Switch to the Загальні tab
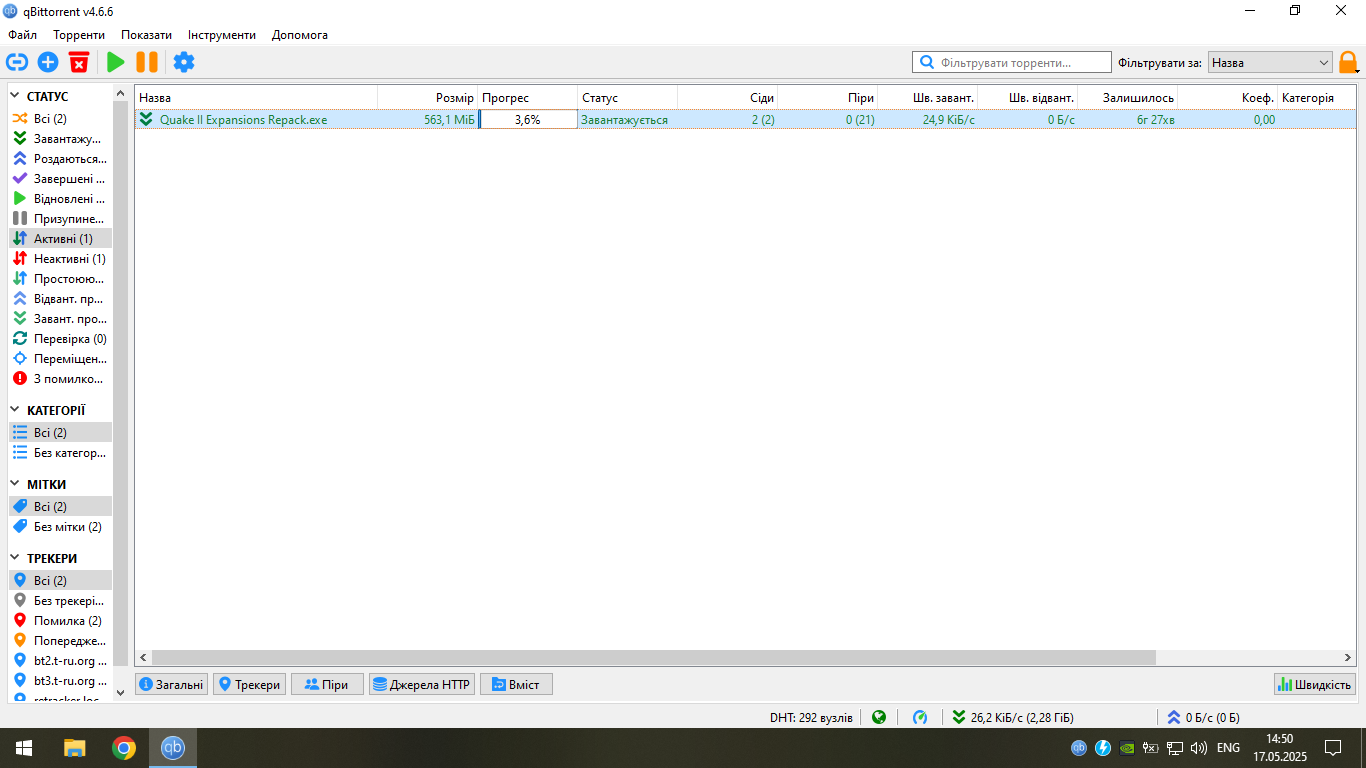 pyautogui.click(x=171, y=685)
